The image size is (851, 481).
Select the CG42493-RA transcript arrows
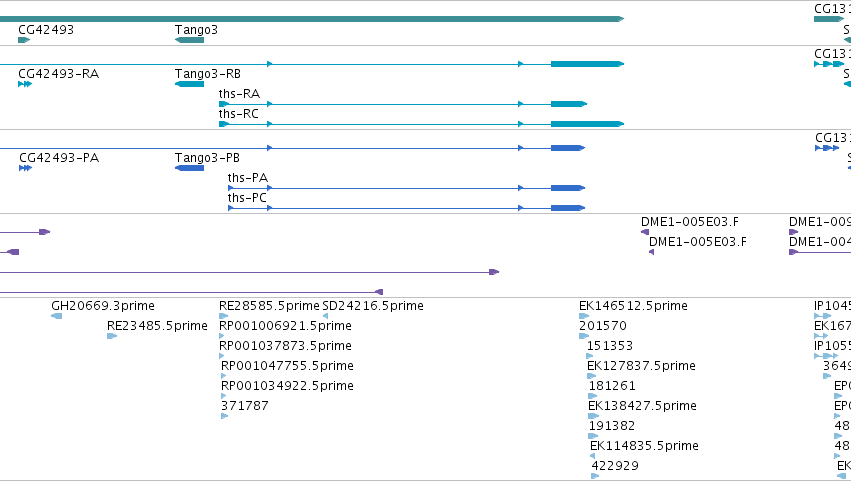25,84
